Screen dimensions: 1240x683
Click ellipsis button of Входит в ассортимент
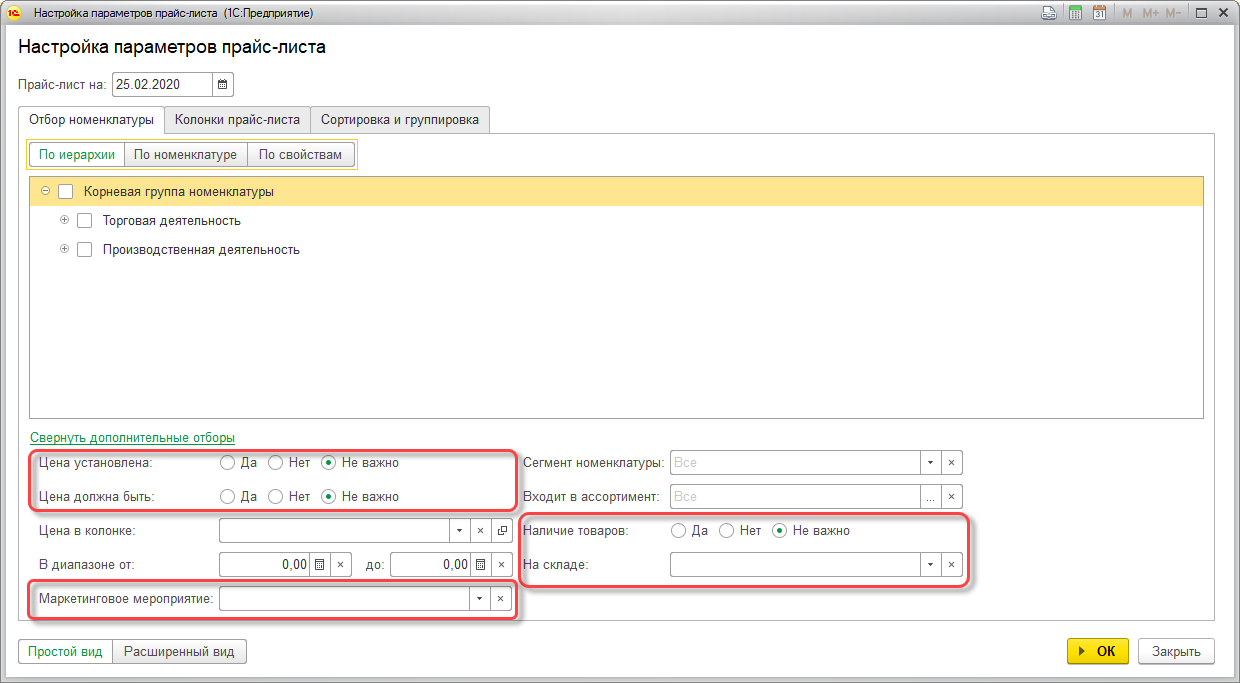[x=930, y=497]
